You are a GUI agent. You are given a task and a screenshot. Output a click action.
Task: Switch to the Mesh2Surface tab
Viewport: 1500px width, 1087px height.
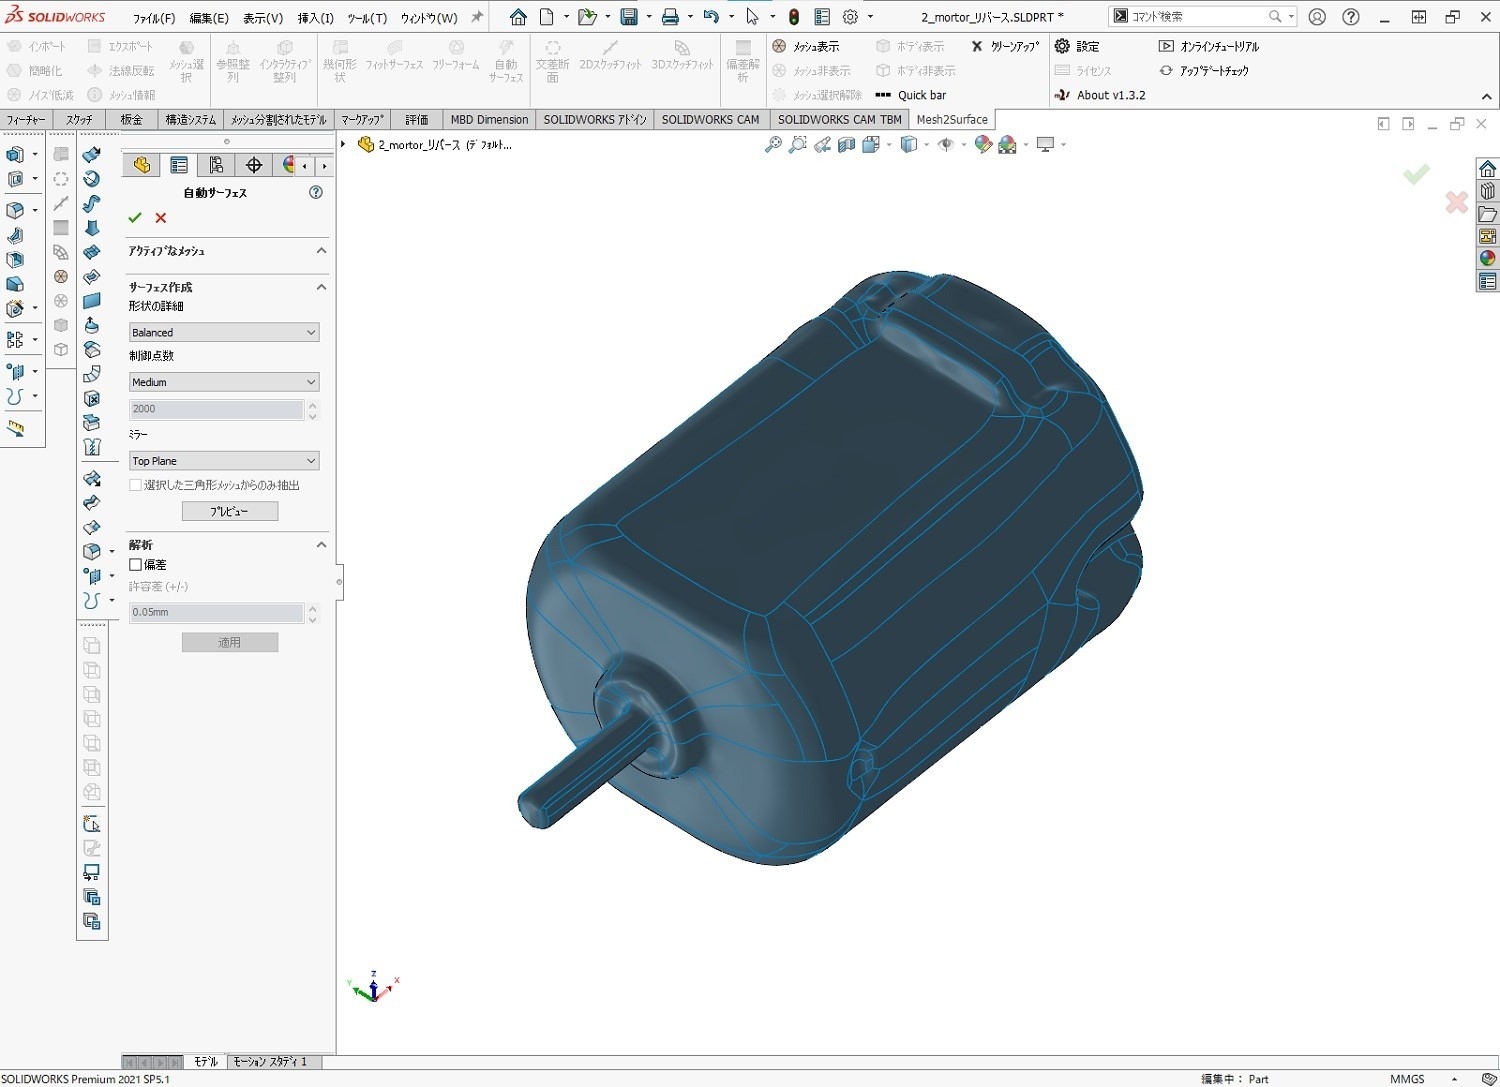tap(951, 119)
